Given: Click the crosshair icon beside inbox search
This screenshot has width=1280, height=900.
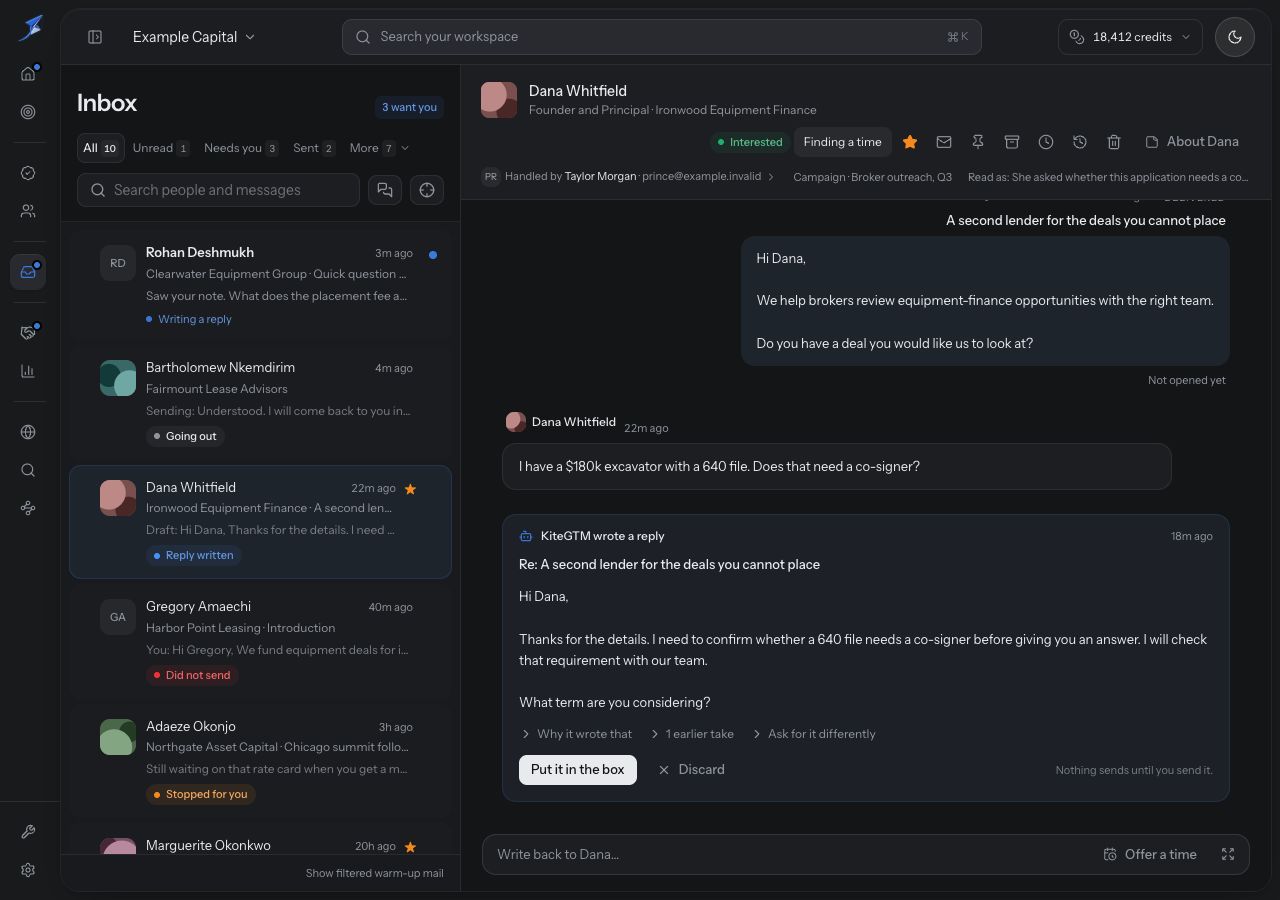Looking at the screenshot, I should 427,190.
